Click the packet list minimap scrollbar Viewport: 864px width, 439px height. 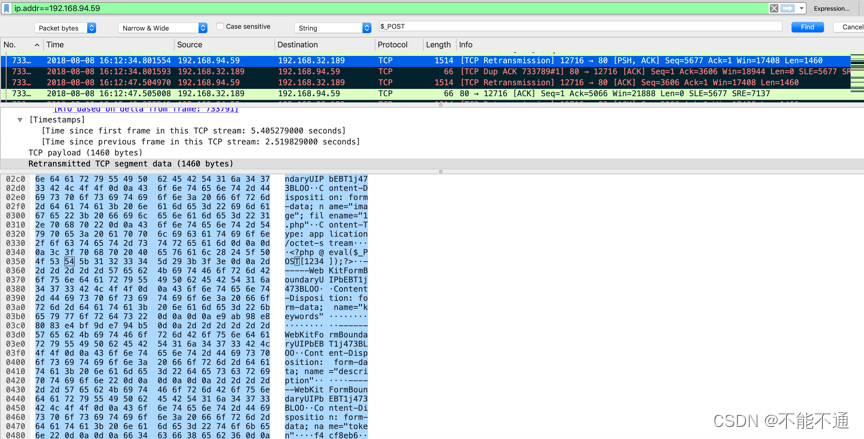(857, 77)
